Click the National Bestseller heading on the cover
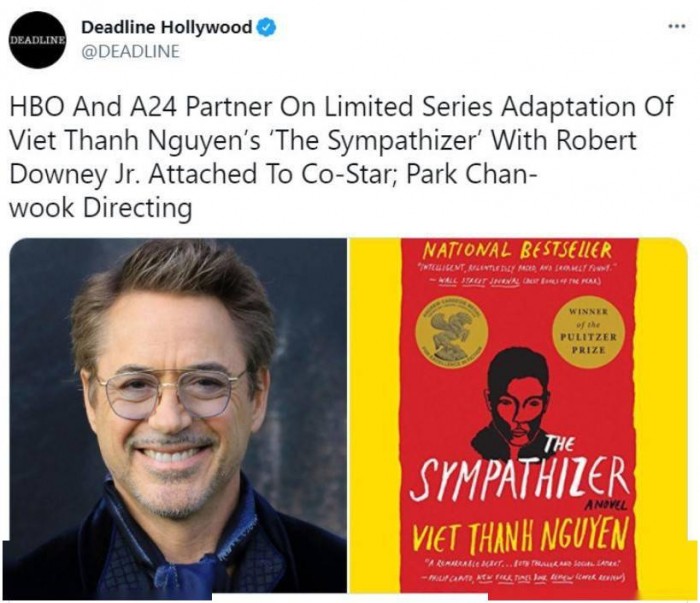Screen dimensions: 700x603 click(x=517, y=250)
